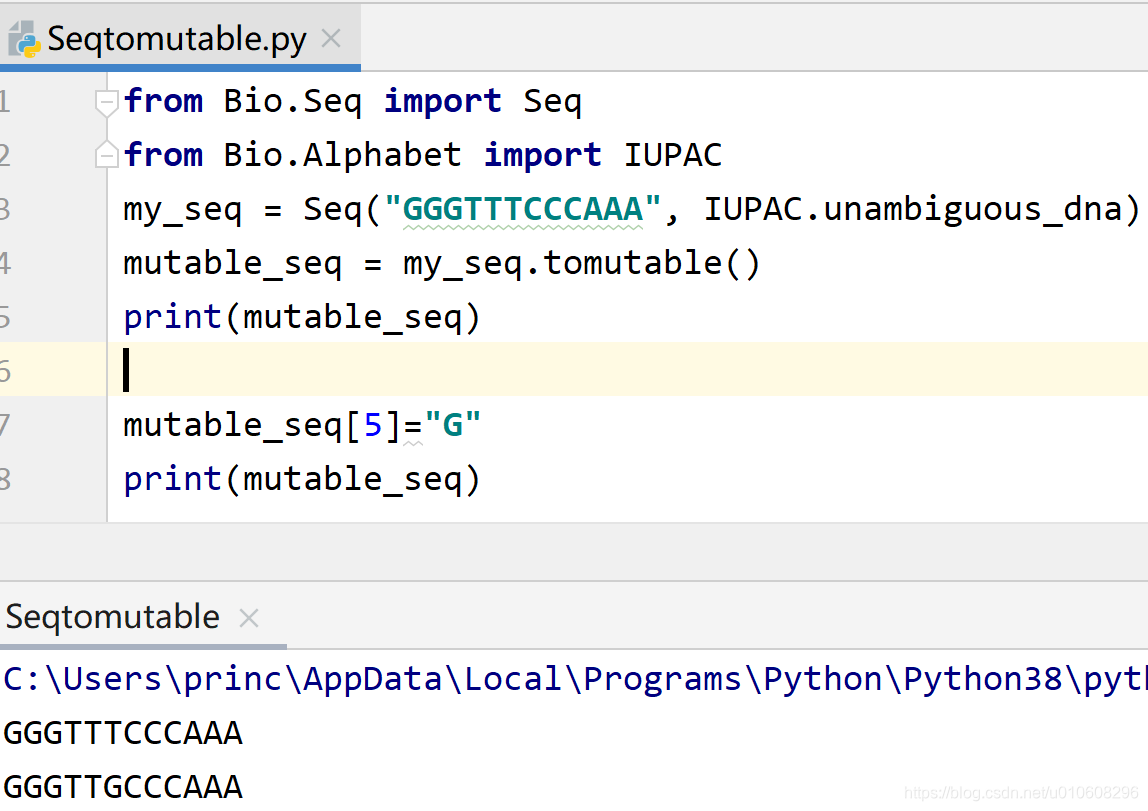
Task: Click on the empty line 6 in editor
Action: (x=600, y=371)
